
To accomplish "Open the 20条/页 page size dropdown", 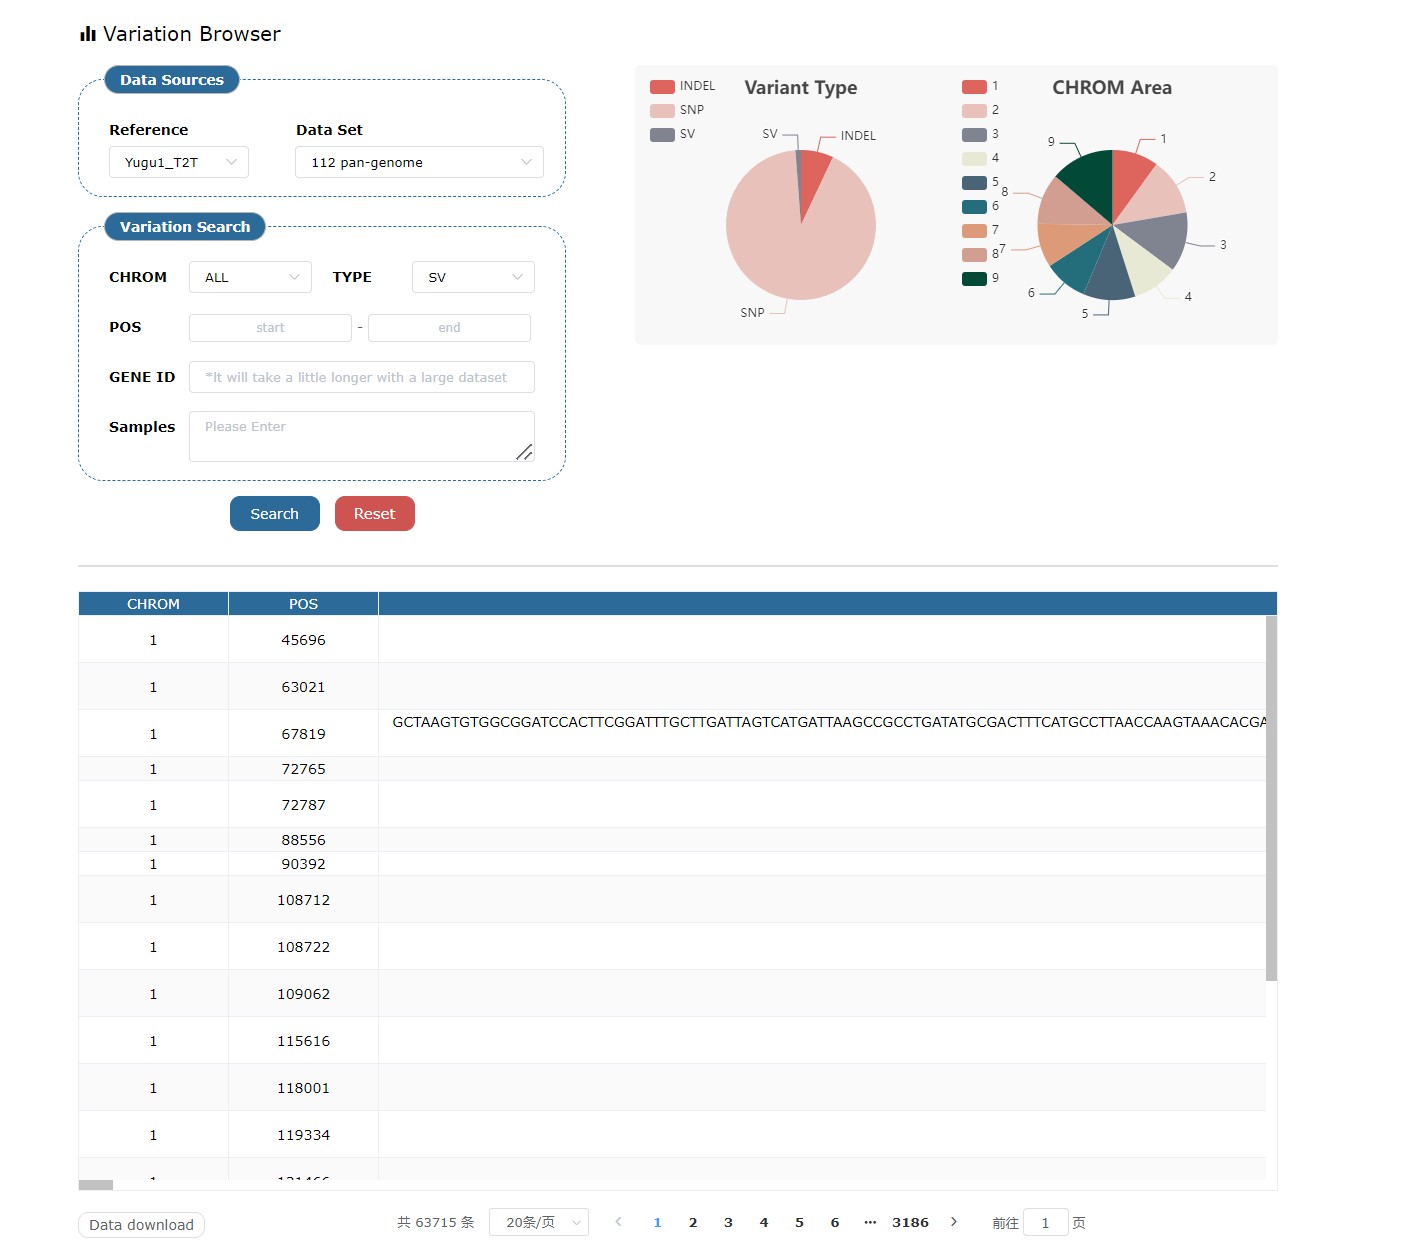I will point(539,1222).
